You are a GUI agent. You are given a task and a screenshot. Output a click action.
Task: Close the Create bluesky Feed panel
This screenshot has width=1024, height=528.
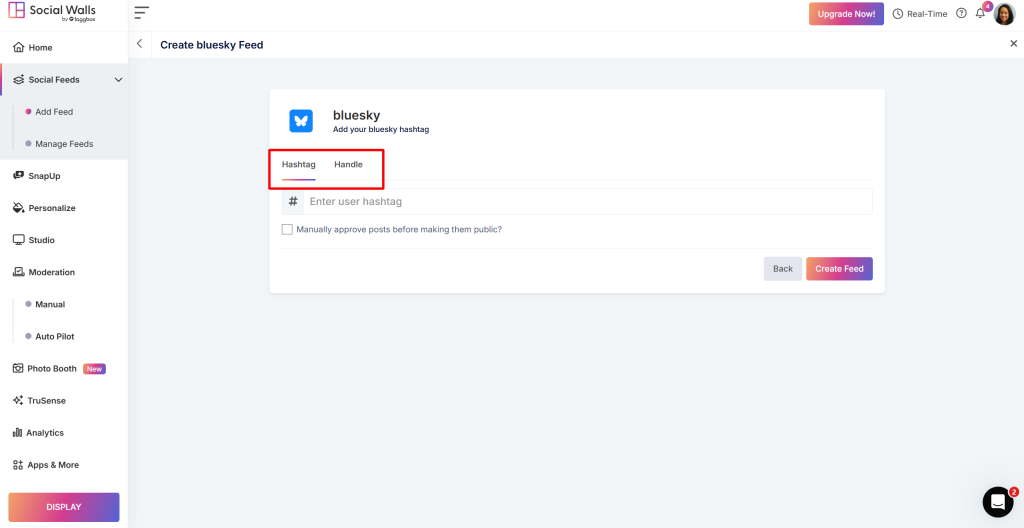click(1013, 44)
